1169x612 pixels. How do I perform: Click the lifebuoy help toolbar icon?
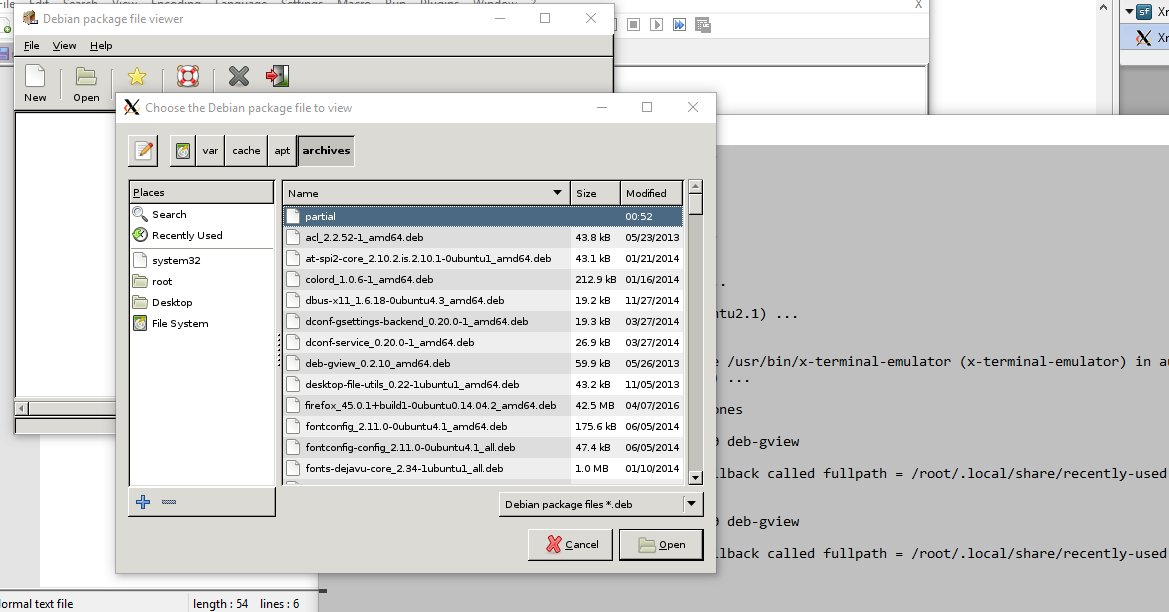pyautogui.click(x=188, y=76)
